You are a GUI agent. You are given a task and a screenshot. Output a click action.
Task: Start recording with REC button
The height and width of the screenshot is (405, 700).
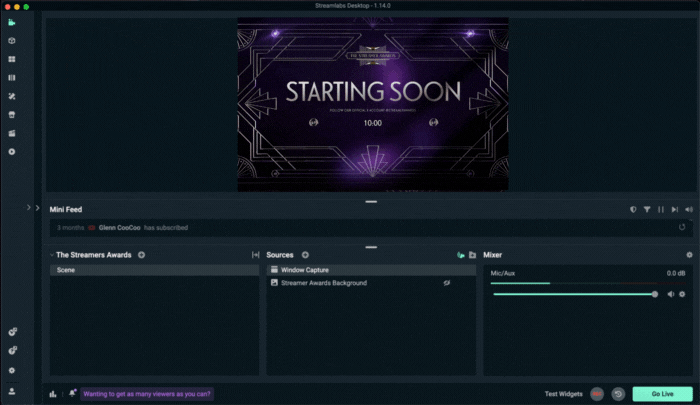[x=597, y=394]
